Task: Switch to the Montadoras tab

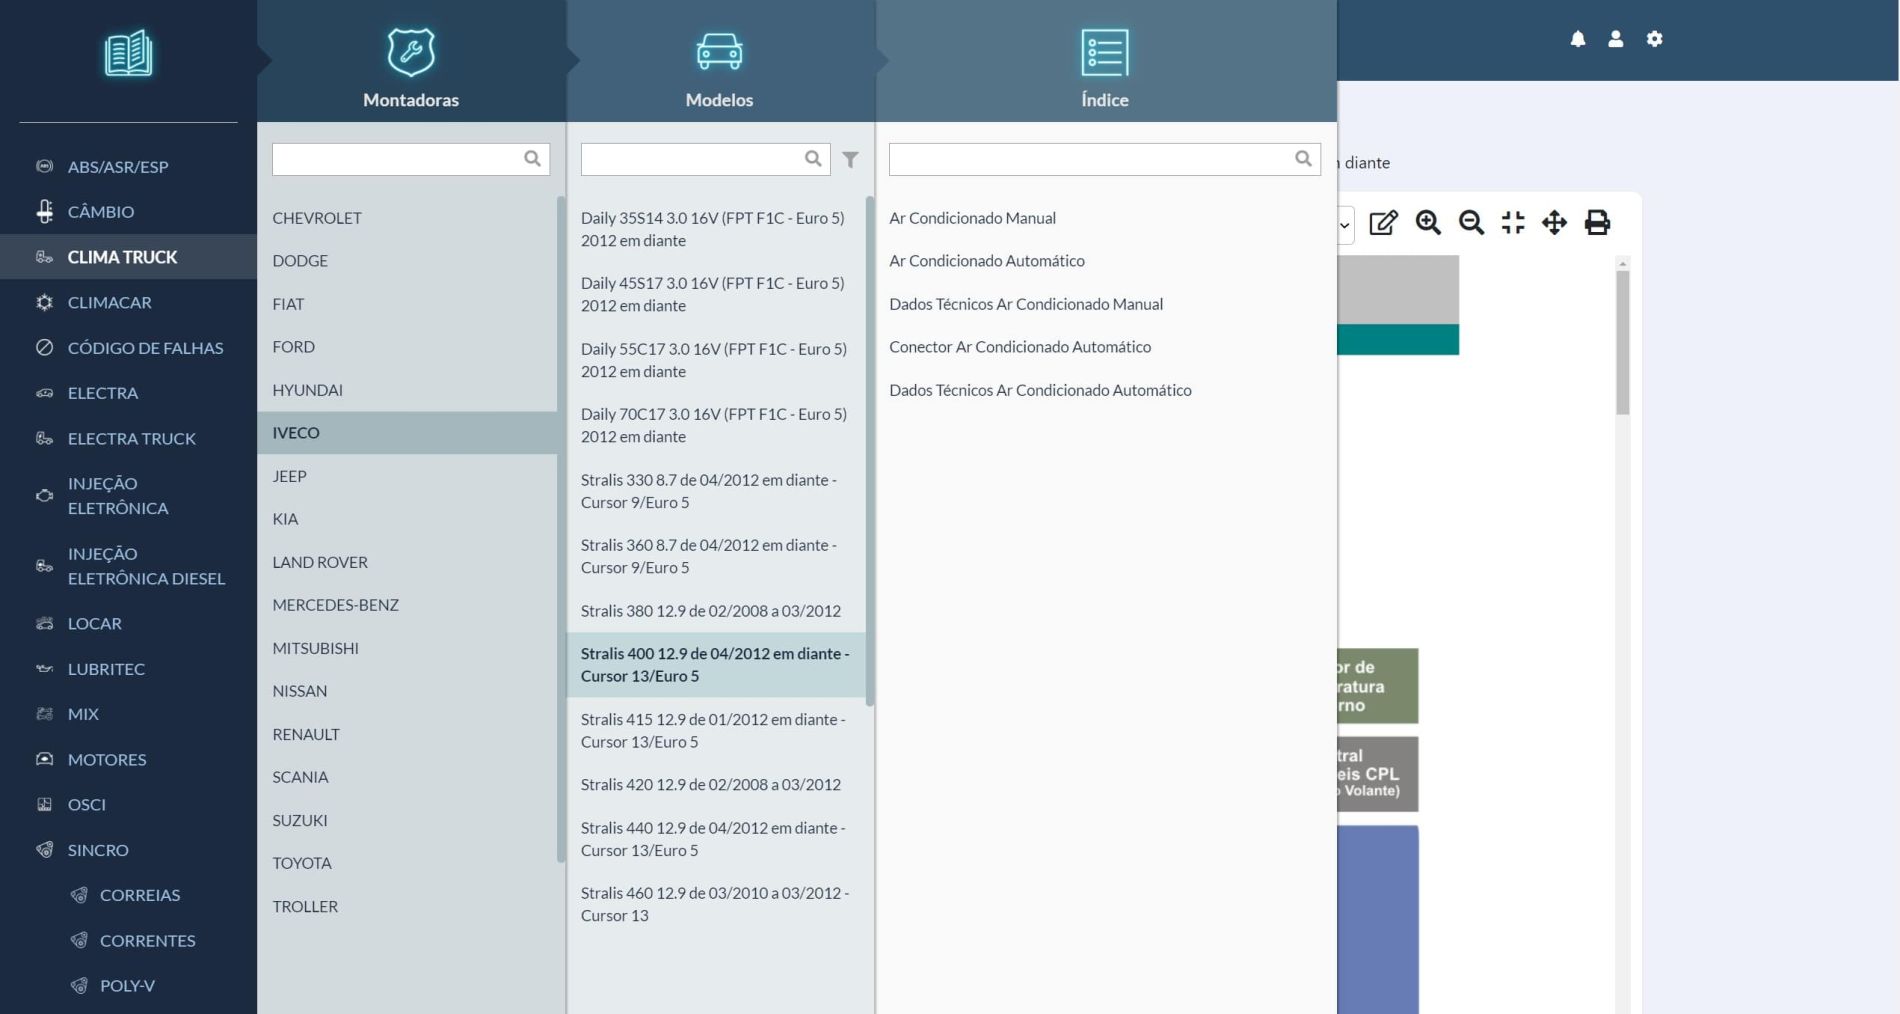Action: pos(411,66)
